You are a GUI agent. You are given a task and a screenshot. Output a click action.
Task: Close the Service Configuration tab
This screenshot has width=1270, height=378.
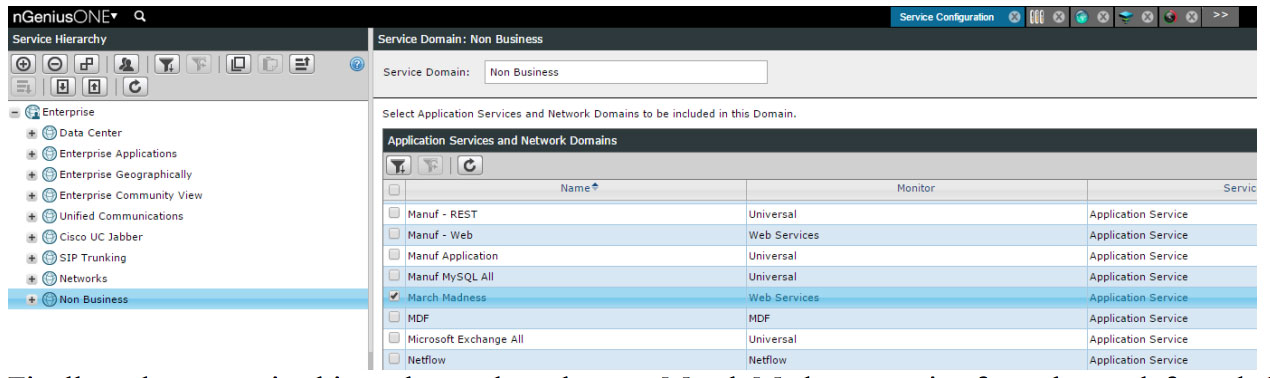point(1014,17)
